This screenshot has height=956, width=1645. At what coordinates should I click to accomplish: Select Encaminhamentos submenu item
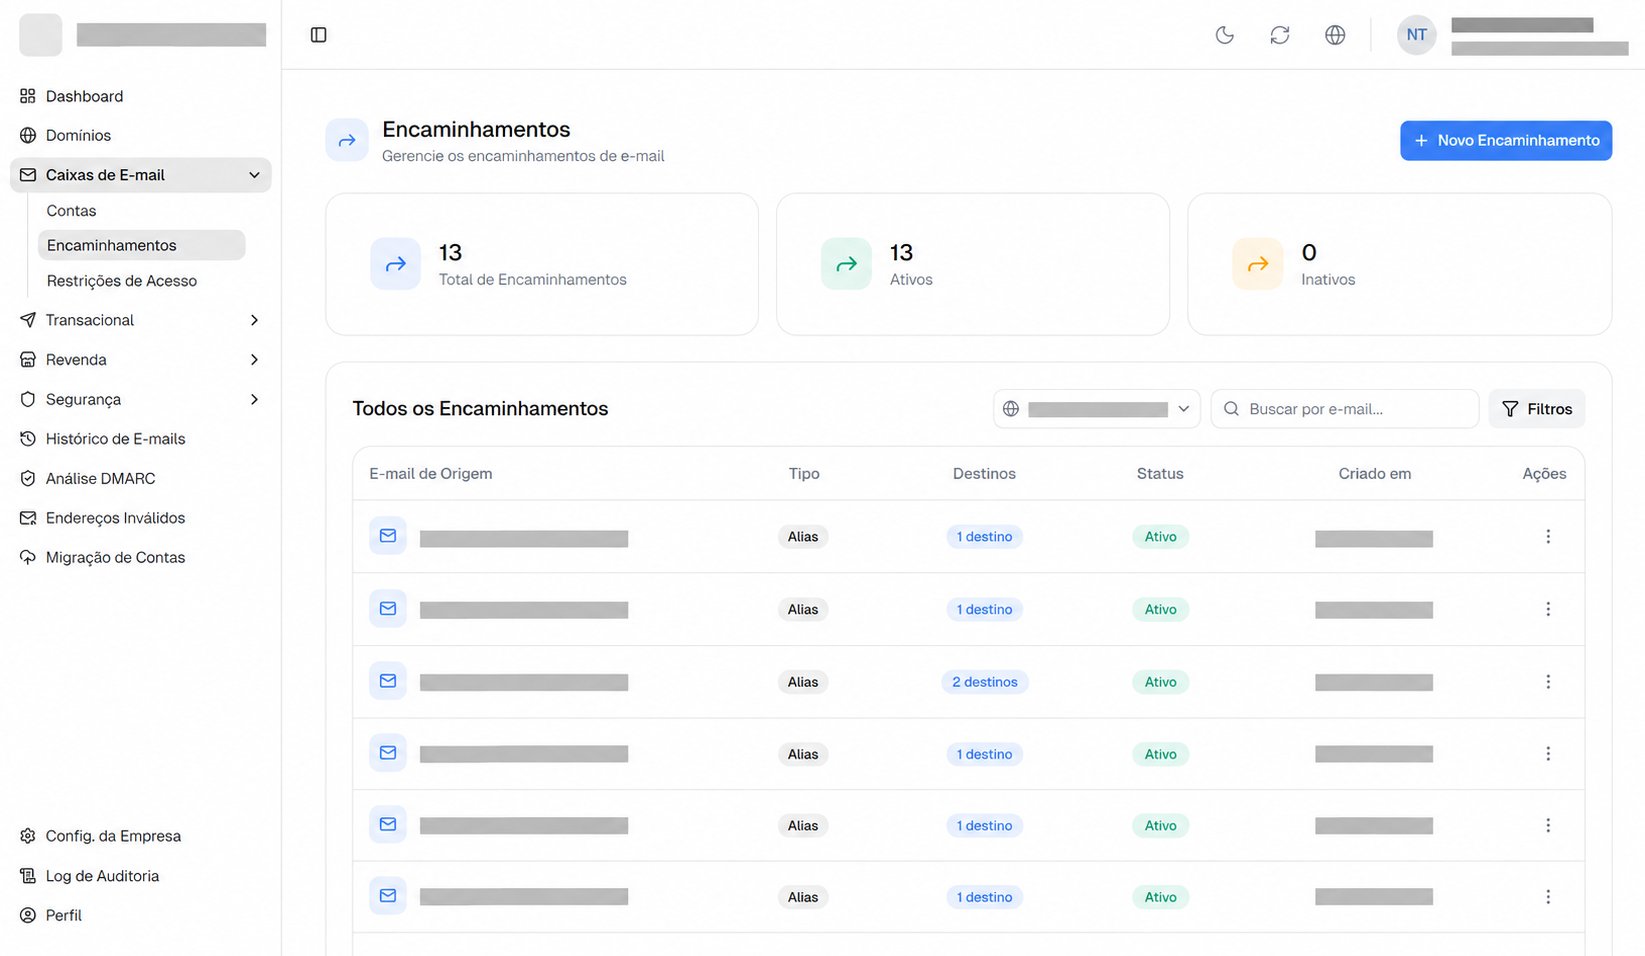point(141,245)
